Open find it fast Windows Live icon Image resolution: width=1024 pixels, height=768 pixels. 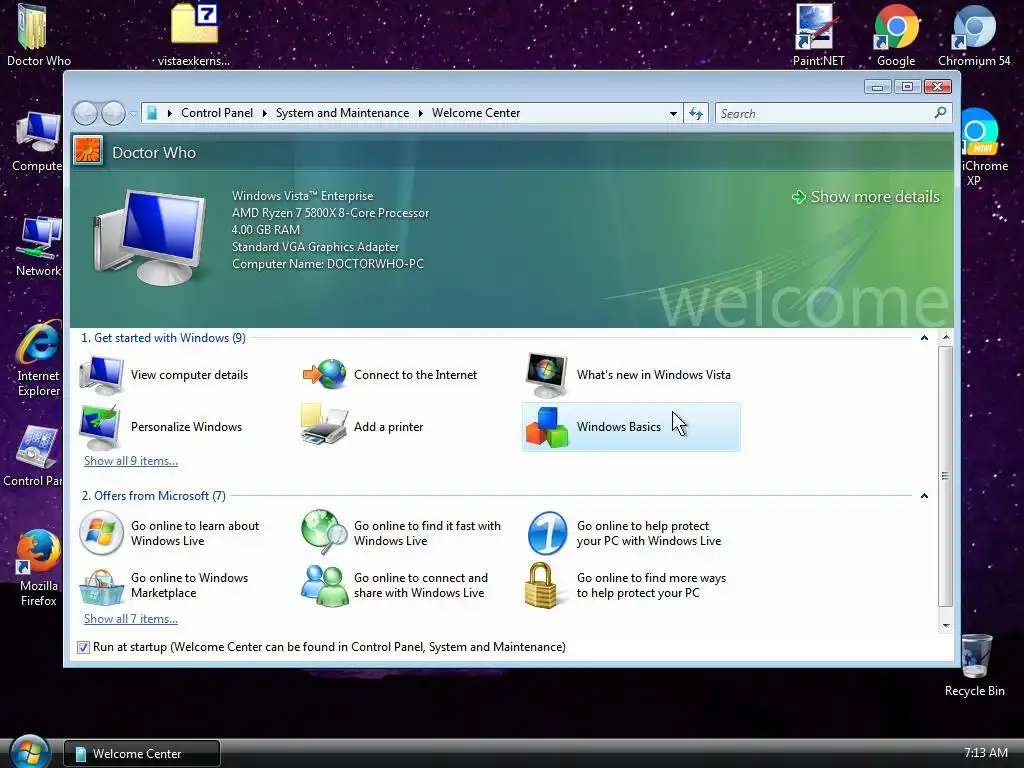click(325, 532)
